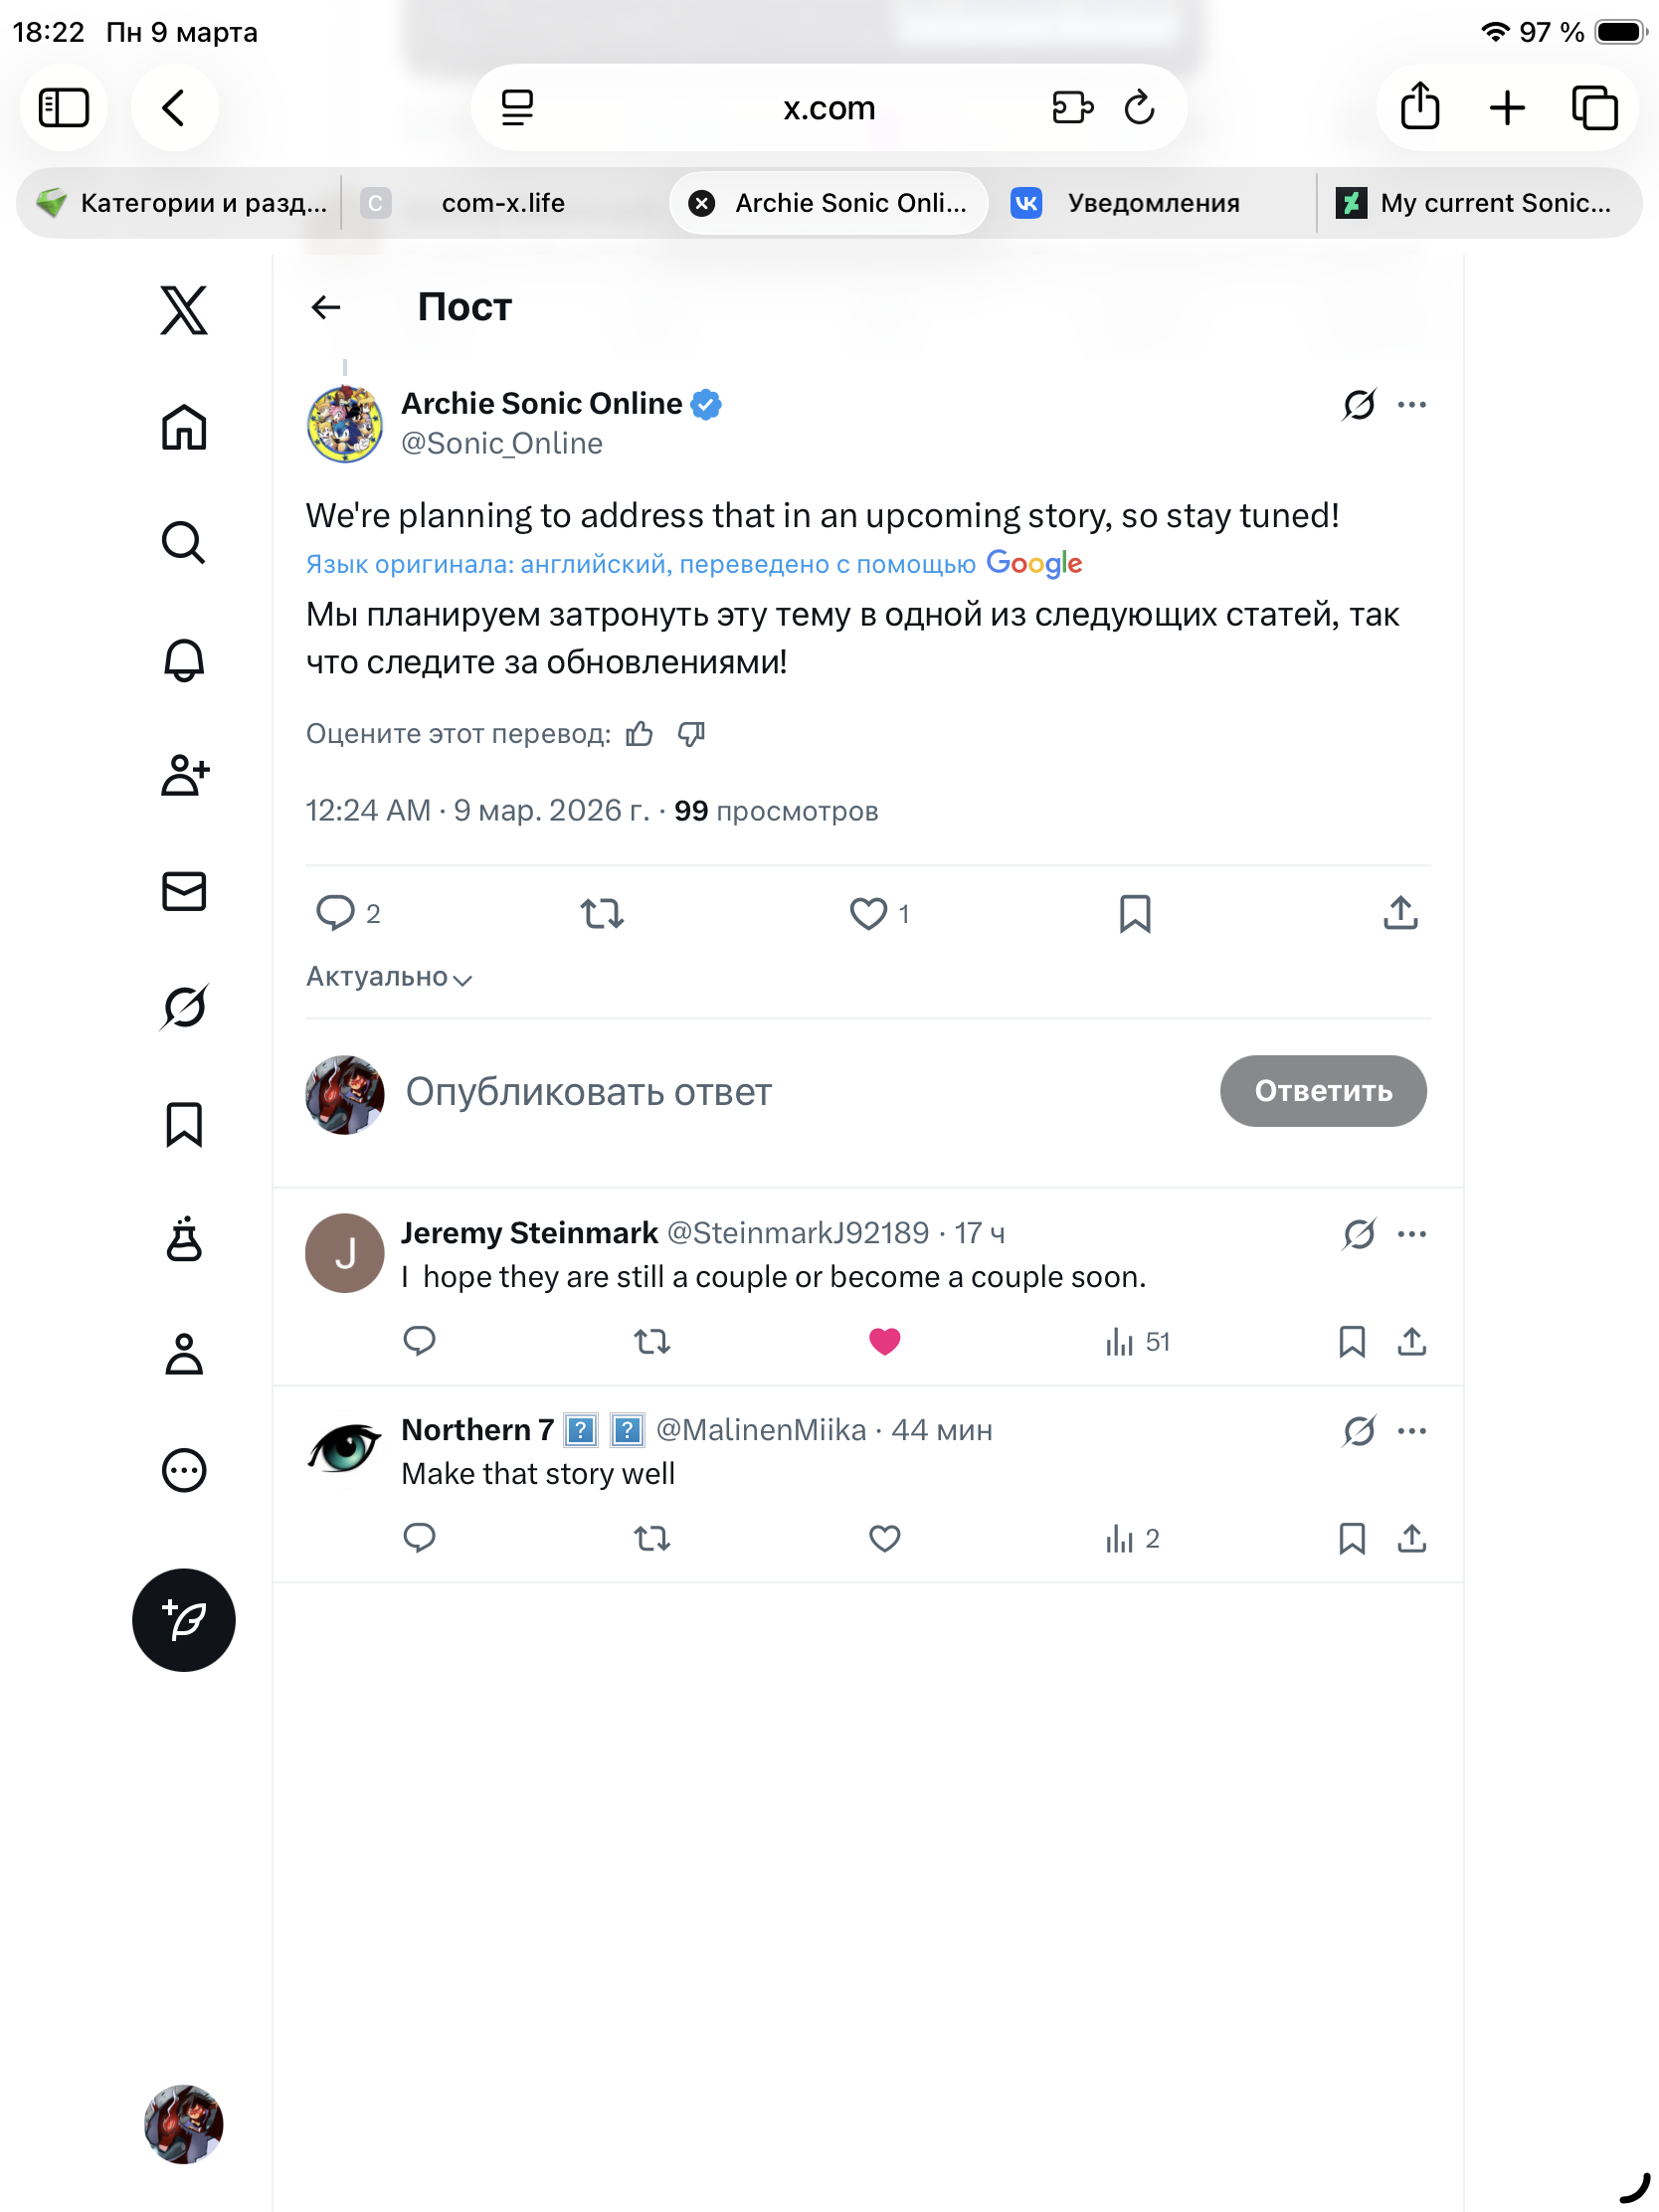The width and height of the screenshot is (1659, 2212).
Task: Repost the Archie Sonic Online post
Action: click(602, 913)
